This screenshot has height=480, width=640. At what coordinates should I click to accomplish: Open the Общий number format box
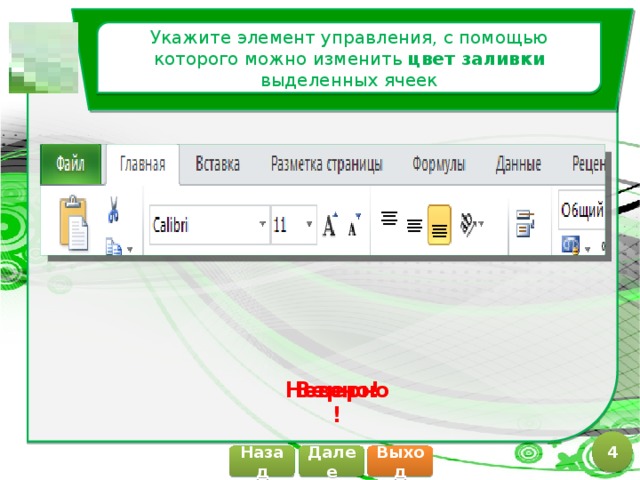tap(582, 210)
